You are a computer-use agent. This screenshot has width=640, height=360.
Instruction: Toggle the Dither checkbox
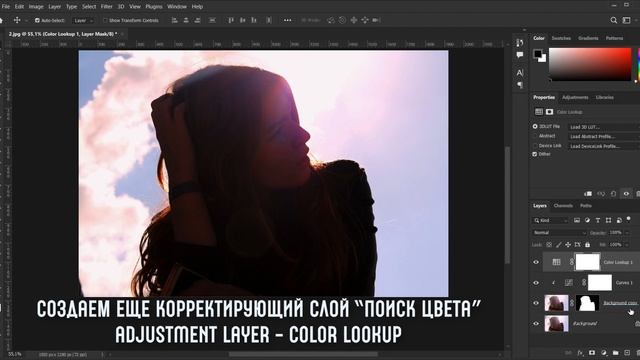point(535,154)
